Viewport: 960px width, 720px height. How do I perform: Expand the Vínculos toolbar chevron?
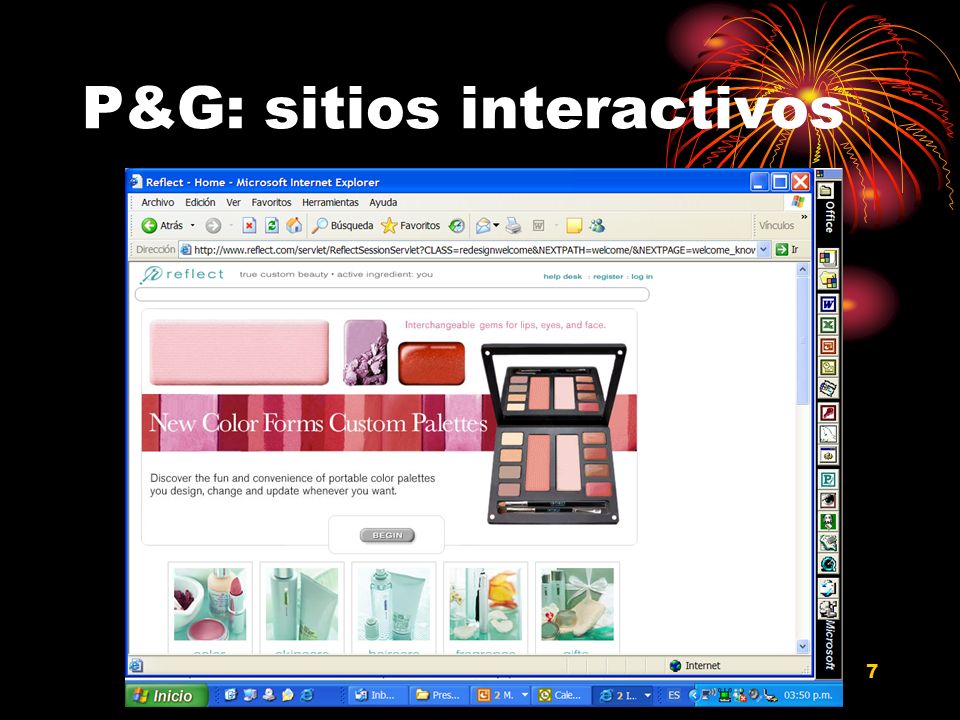tap(804, 217)
